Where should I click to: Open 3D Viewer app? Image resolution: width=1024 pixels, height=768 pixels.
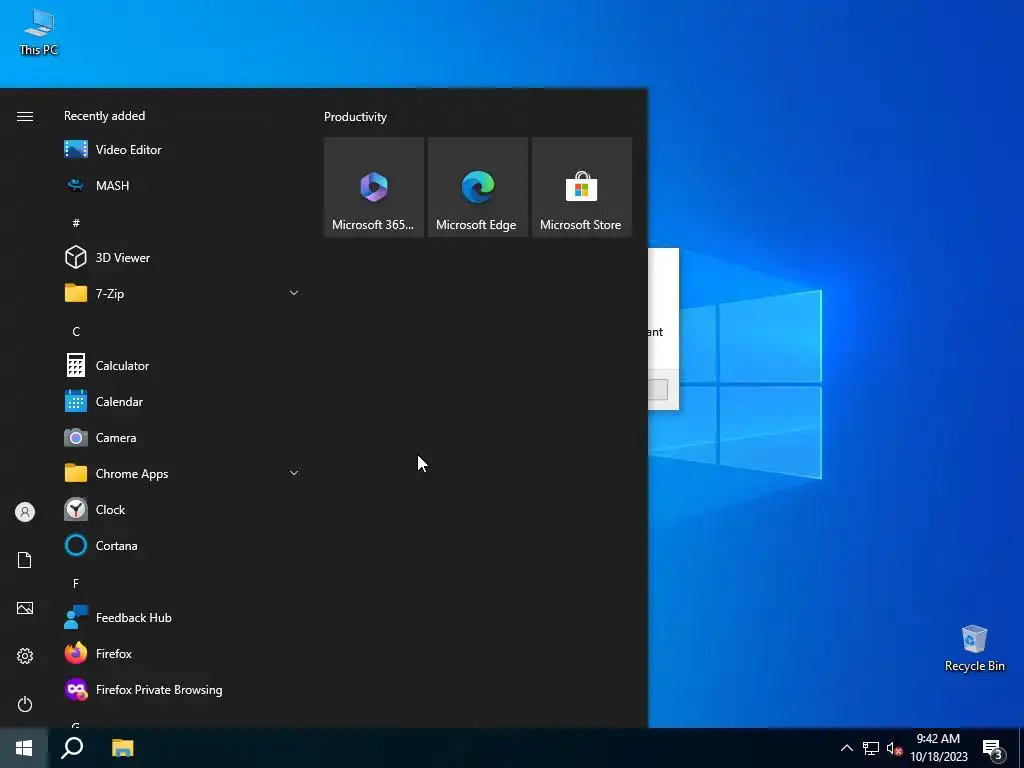(x=182, y=257)
